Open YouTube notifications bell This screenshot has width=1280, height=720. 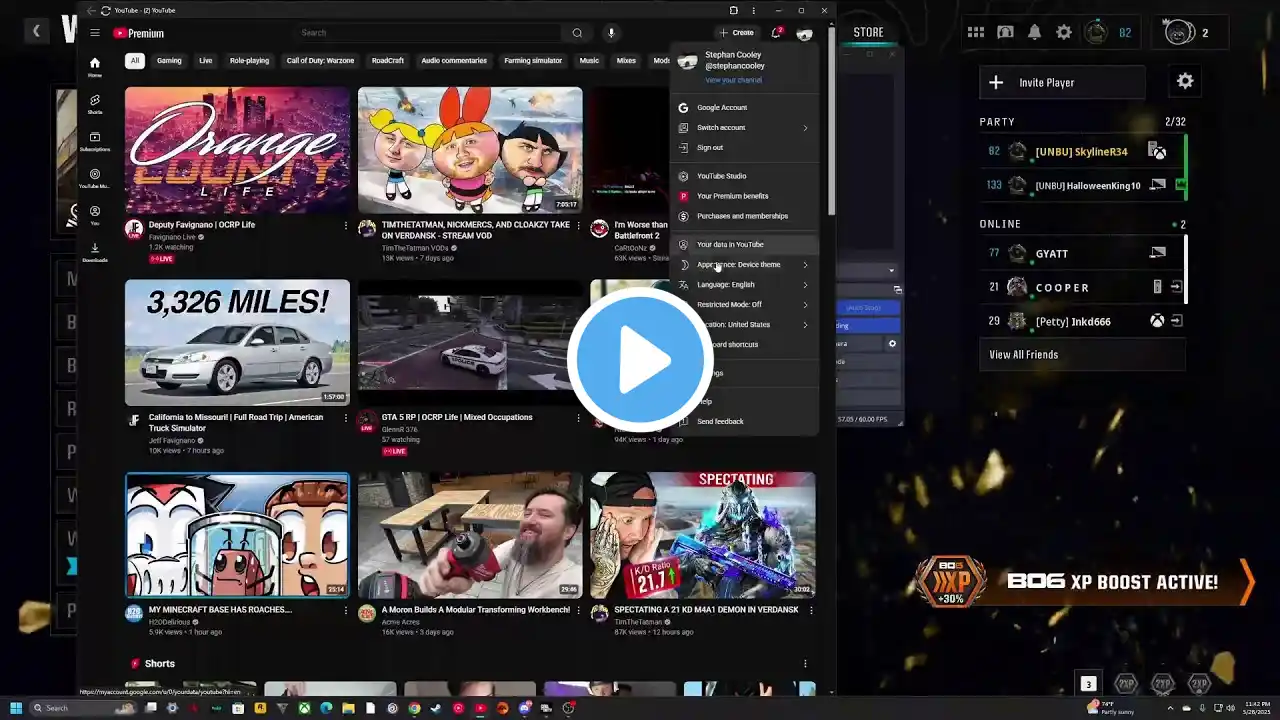click(776, 33)
